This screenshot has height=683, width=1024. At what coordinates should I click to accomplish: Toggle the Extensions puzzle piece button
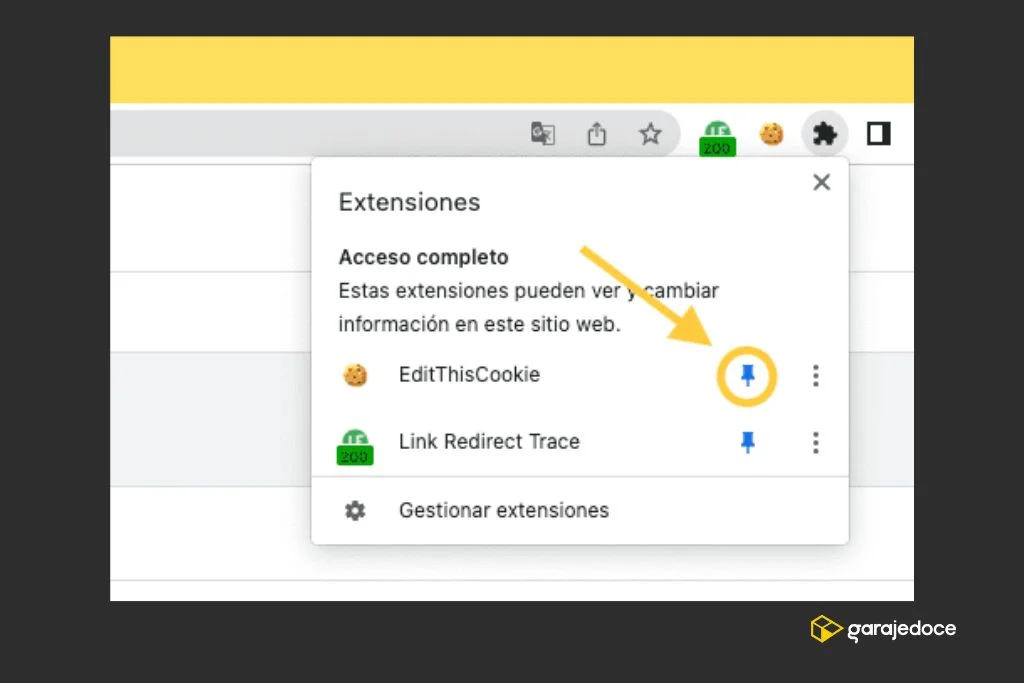pos(825,134)
